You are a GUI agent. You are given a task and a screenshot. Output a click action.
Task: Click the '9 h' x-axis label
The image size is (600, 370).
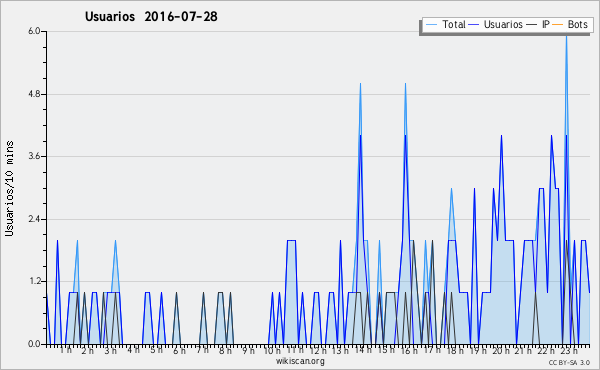coord(248,350)
